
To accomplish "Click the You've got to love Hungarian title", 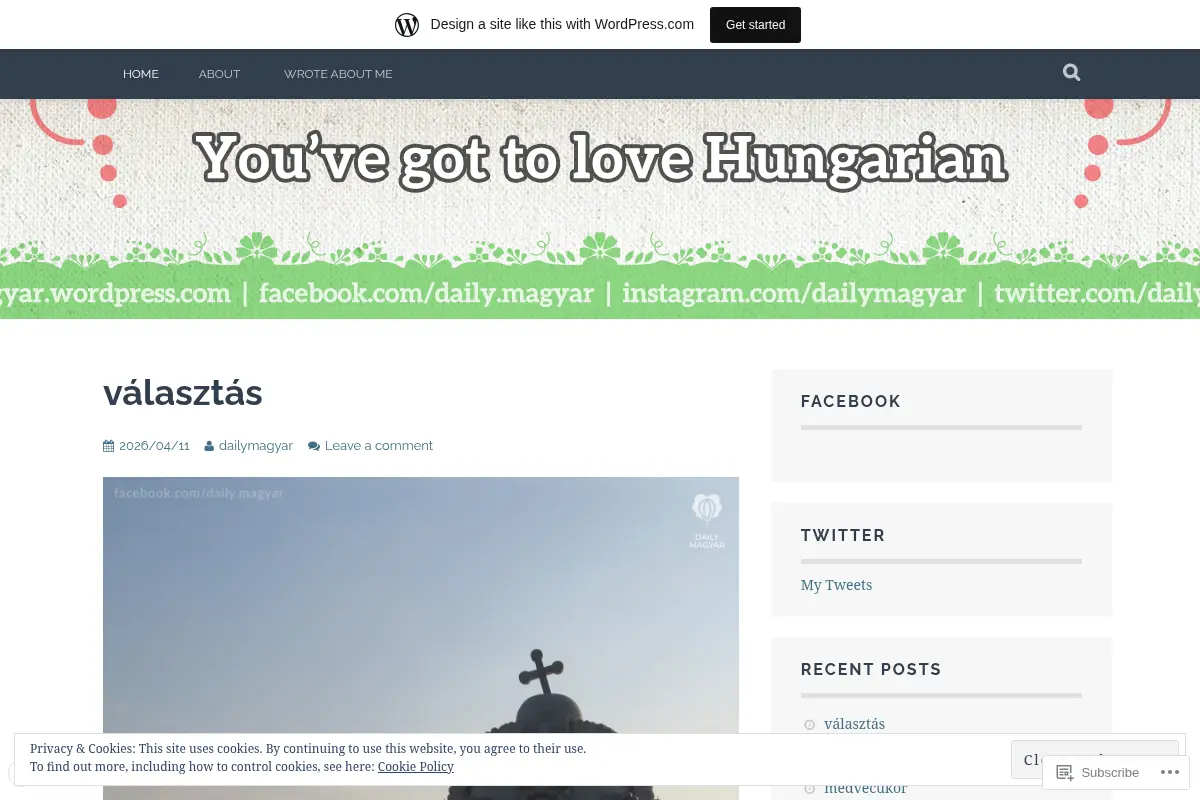I will [x=600, y=158].
